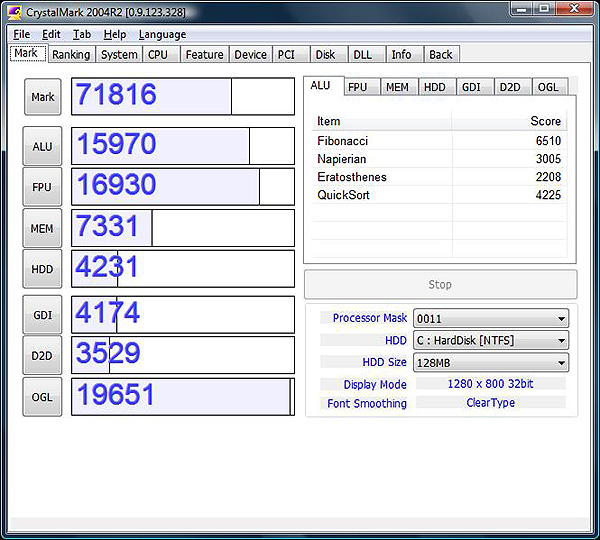Click the MEM score bar 7331

click(x=183, y=228)
